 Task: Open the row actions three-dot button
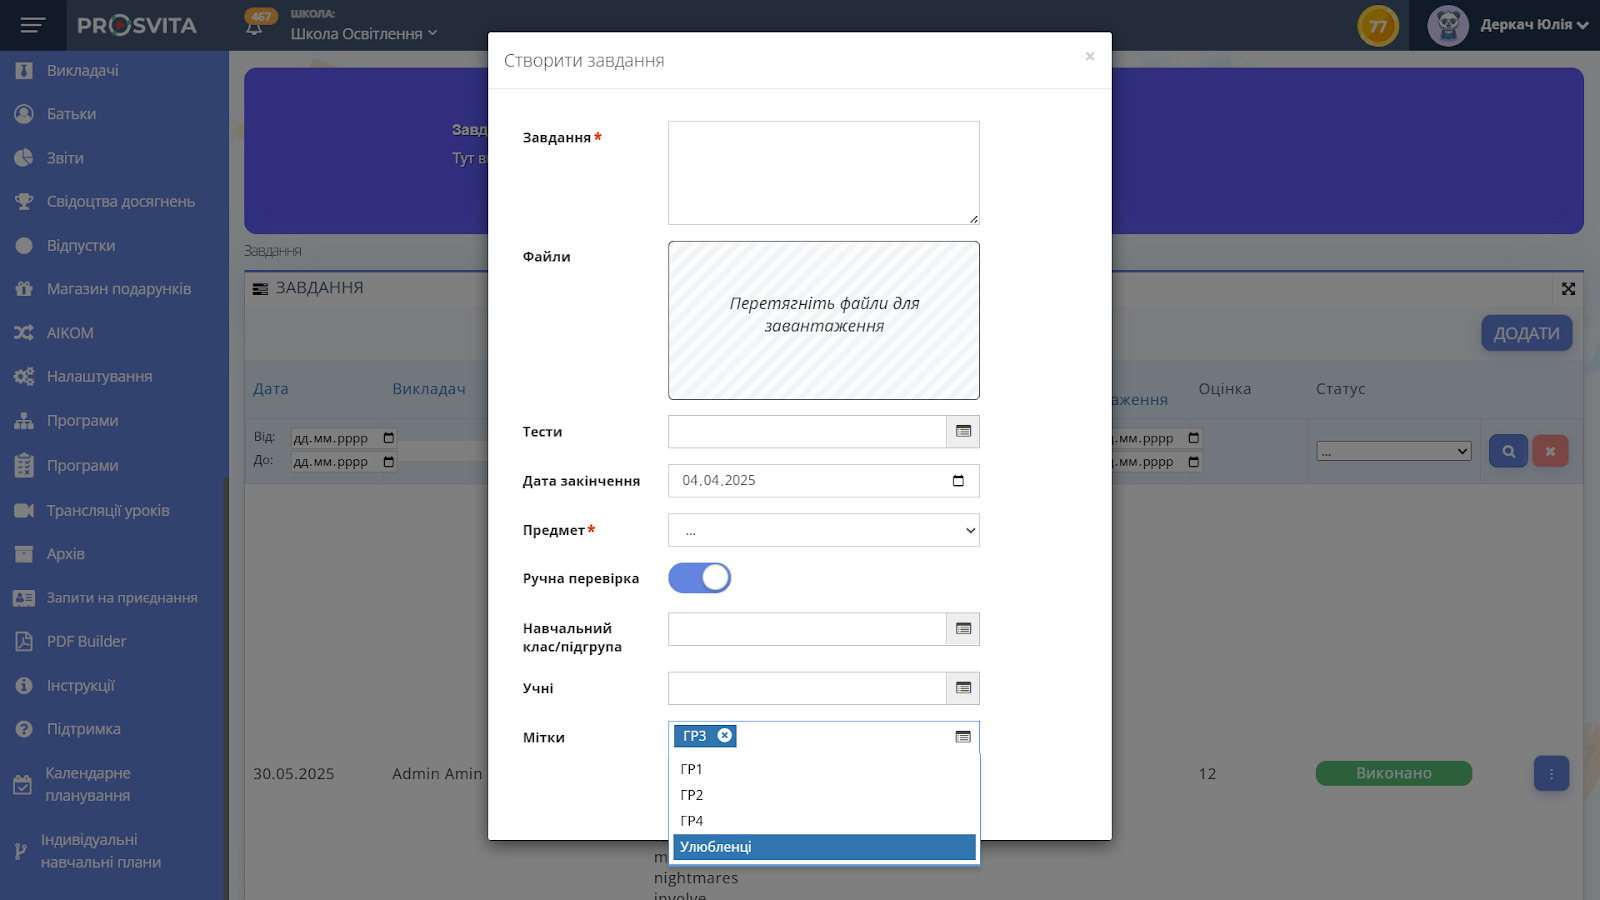(1551, 774)
